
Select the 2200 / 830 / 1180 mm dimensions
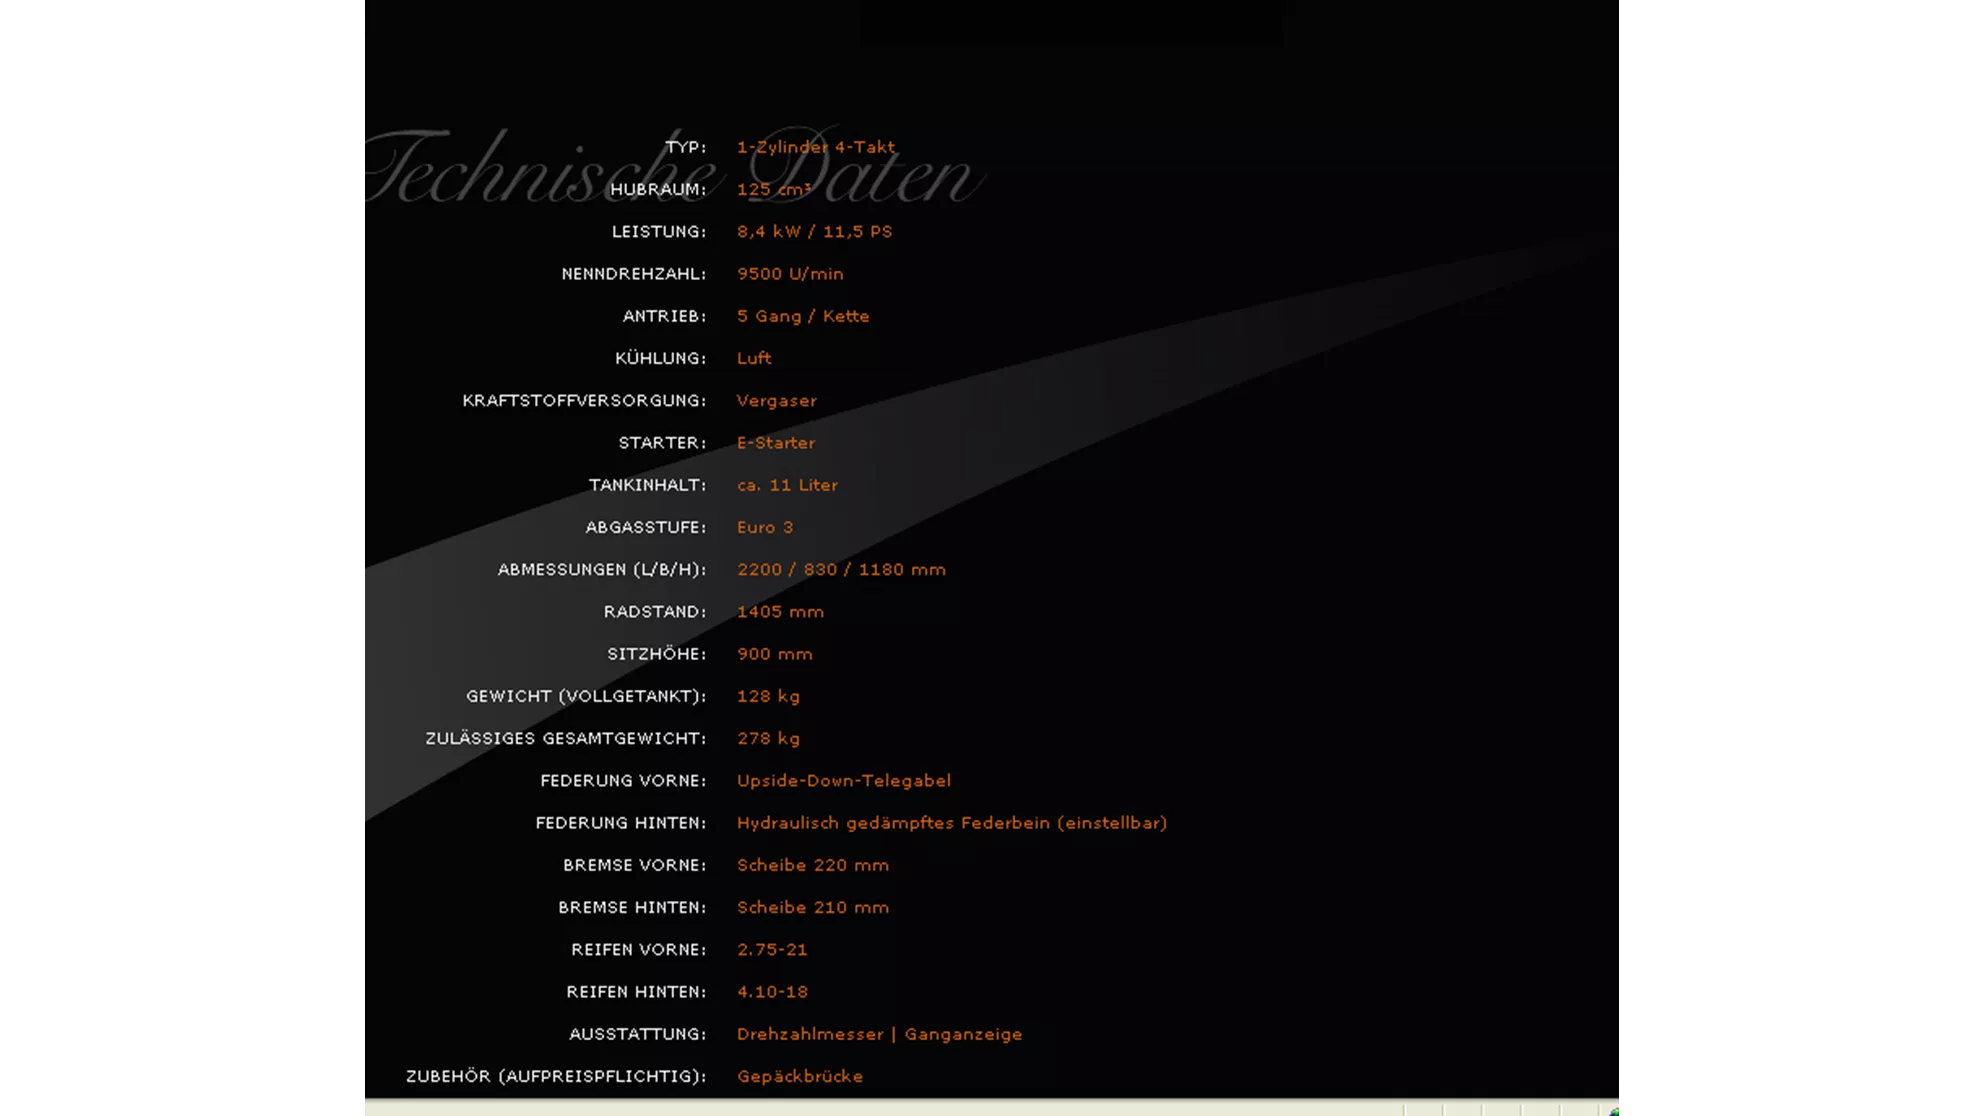840,569
